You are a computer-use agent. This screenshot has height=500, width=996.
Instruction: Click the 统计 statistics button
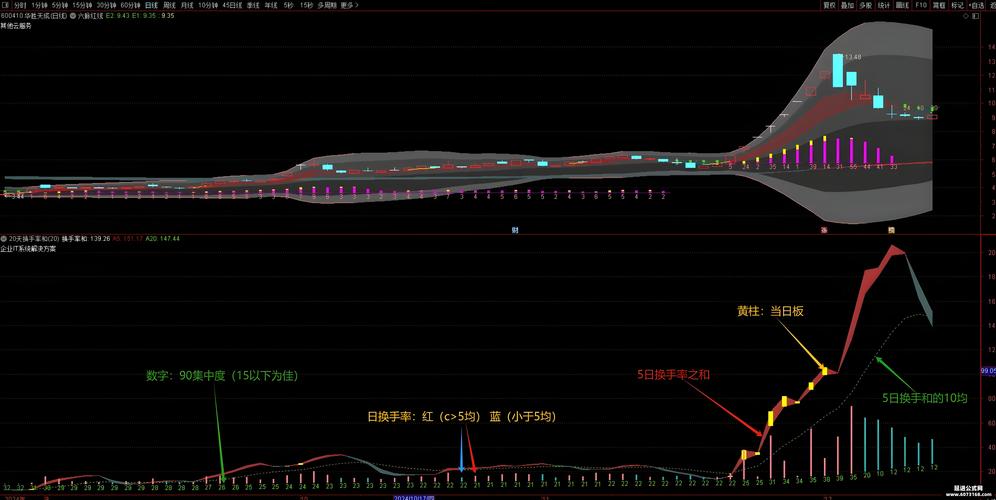883,5
